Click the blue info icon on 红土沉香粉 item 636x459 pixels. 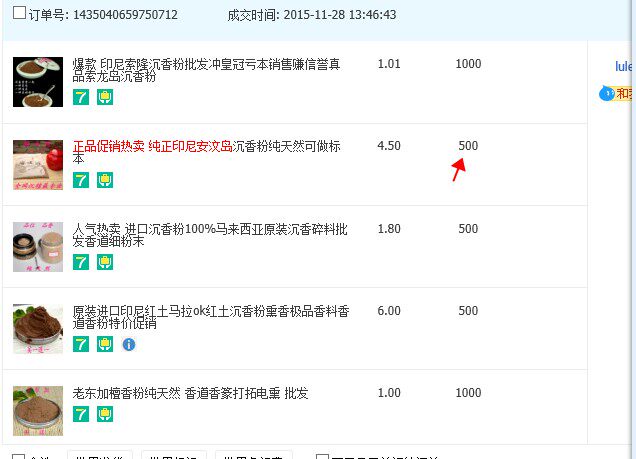click(129, 344)
